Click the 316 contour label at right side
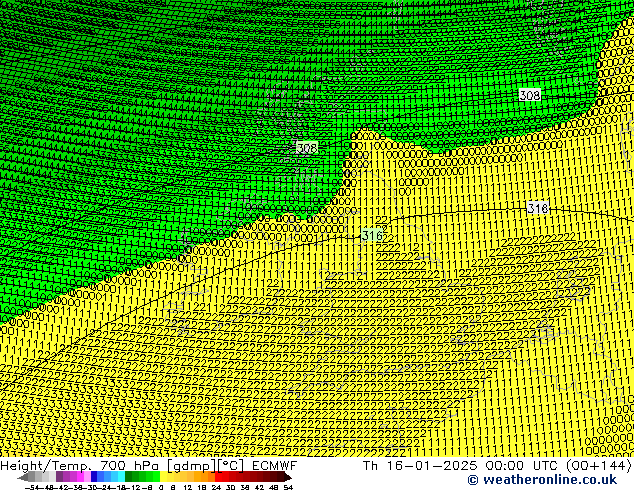 coord(538,208)
